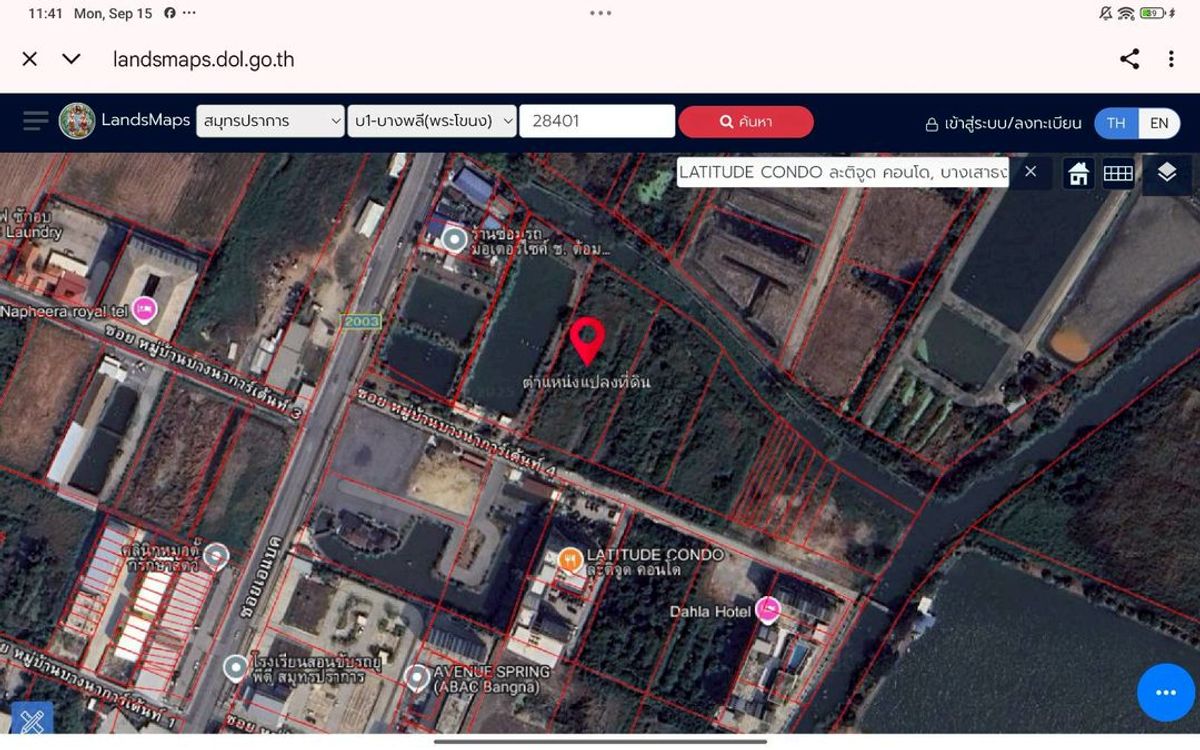Switch language to EN
This screenshot has width=1200, height=750.
1159,123
